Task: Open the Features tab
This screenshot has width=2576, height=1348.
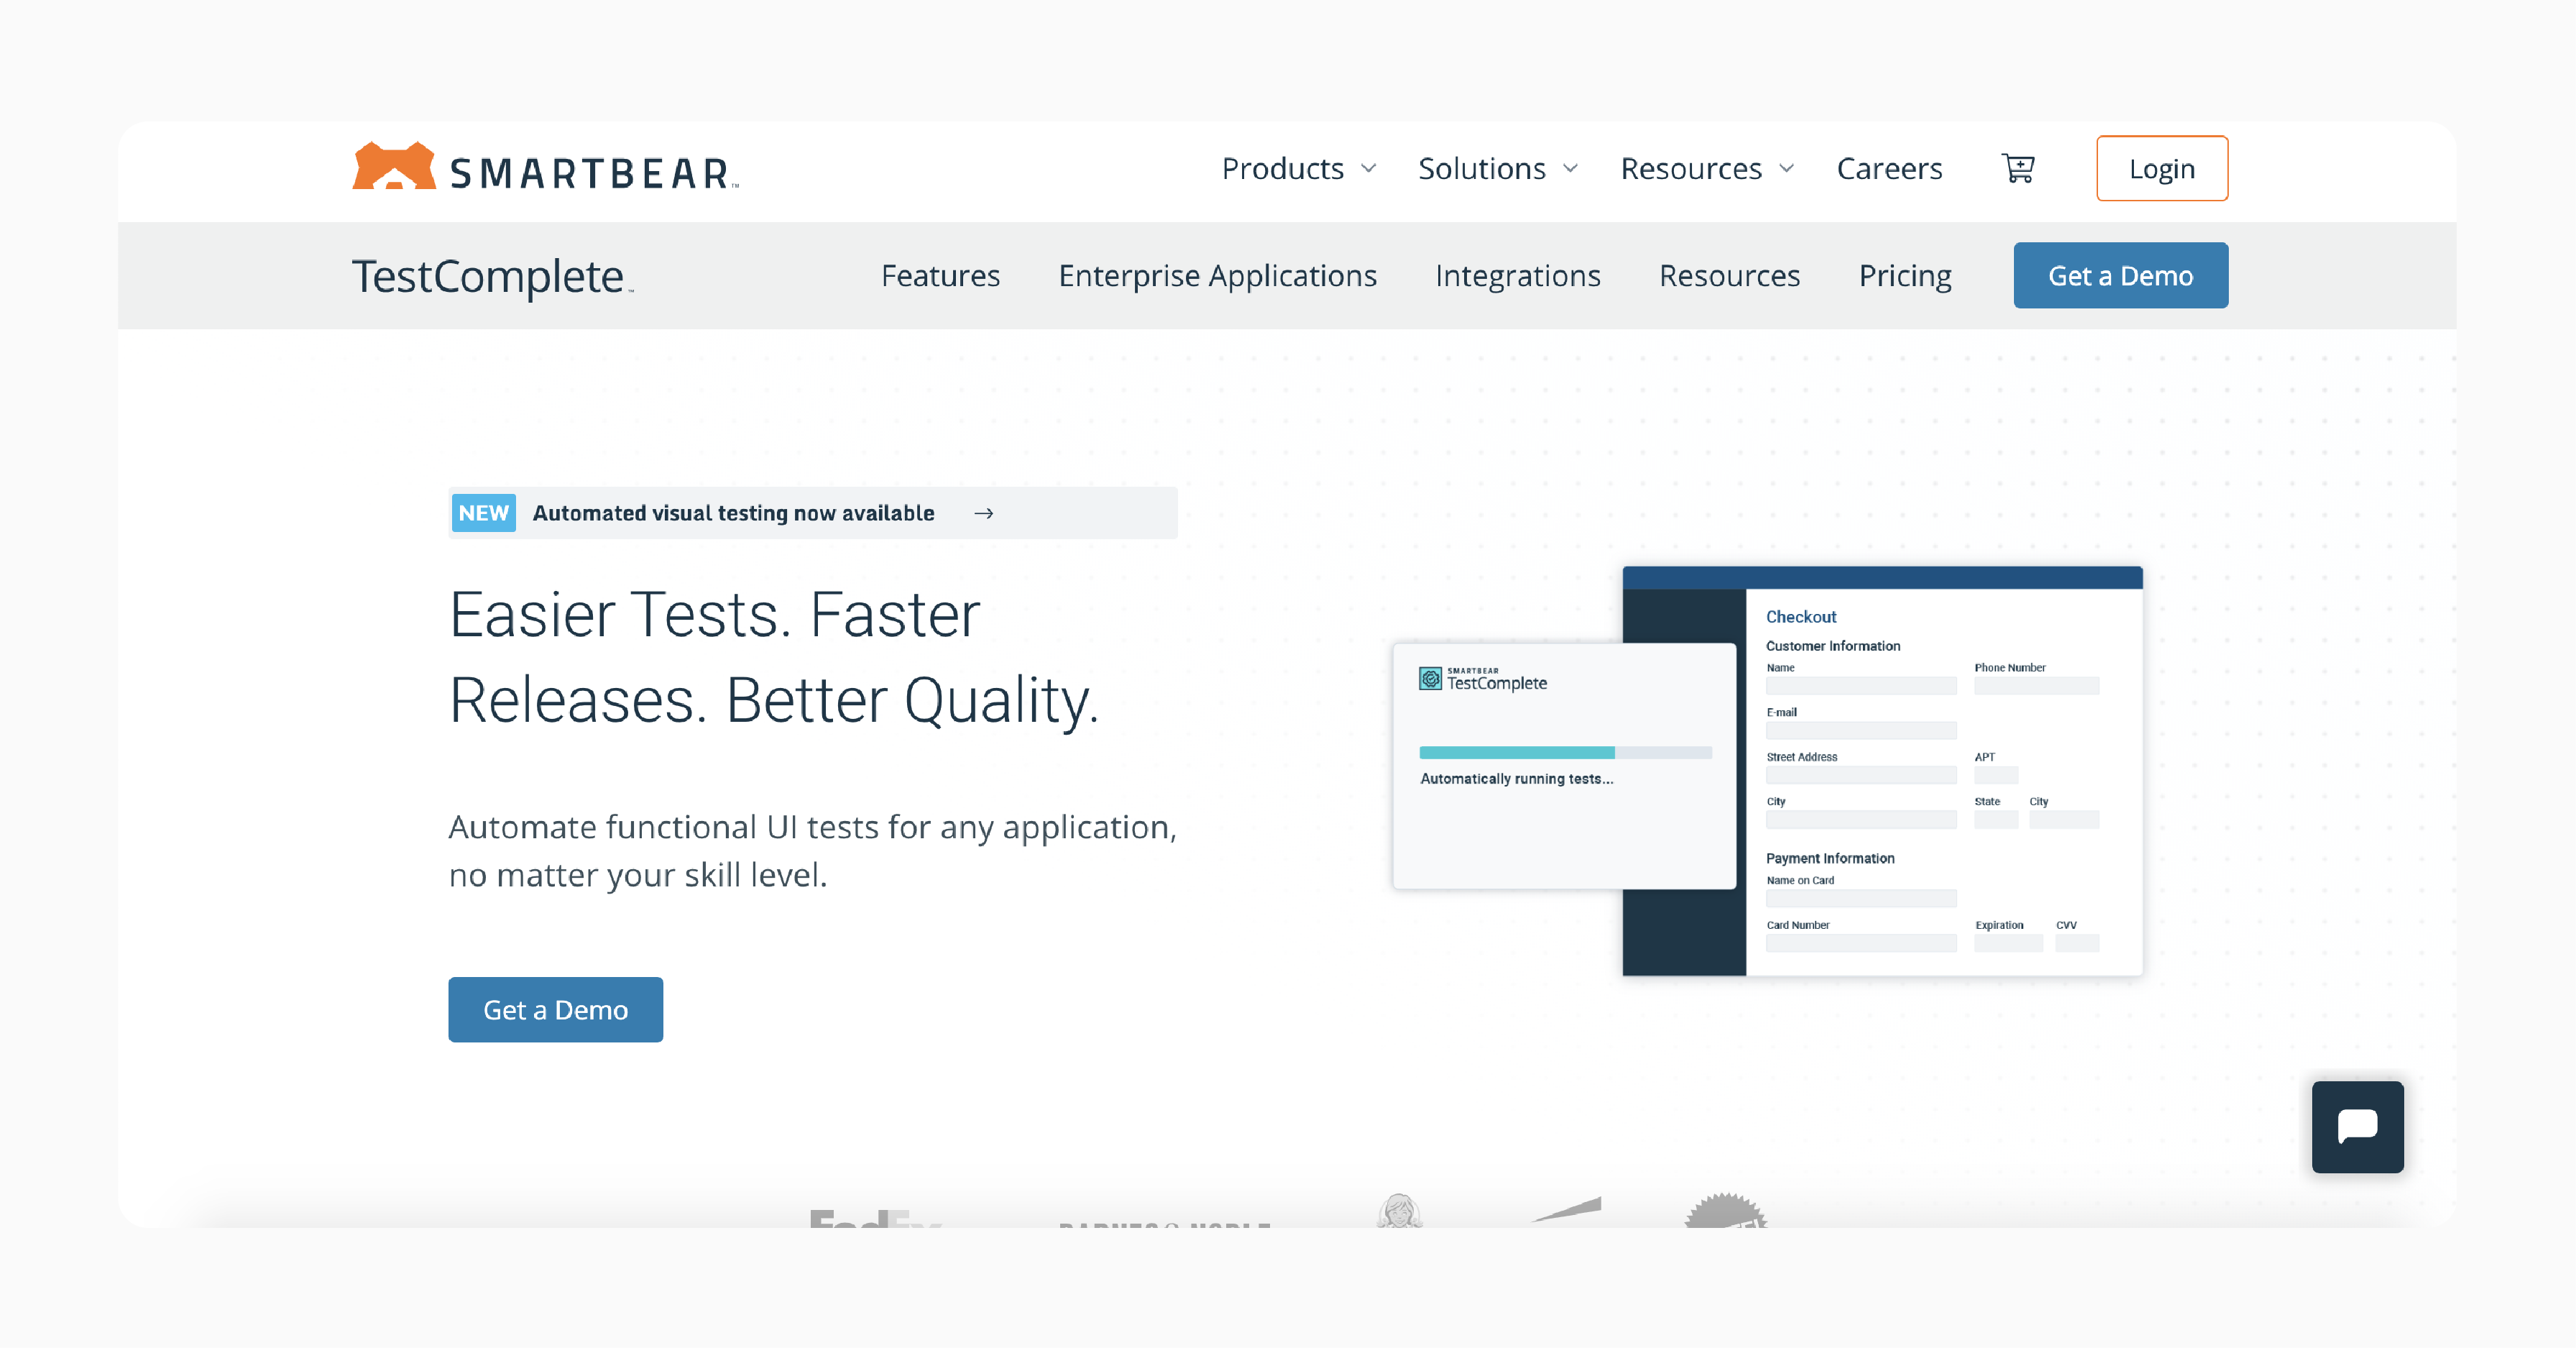Action: (940, 275)
